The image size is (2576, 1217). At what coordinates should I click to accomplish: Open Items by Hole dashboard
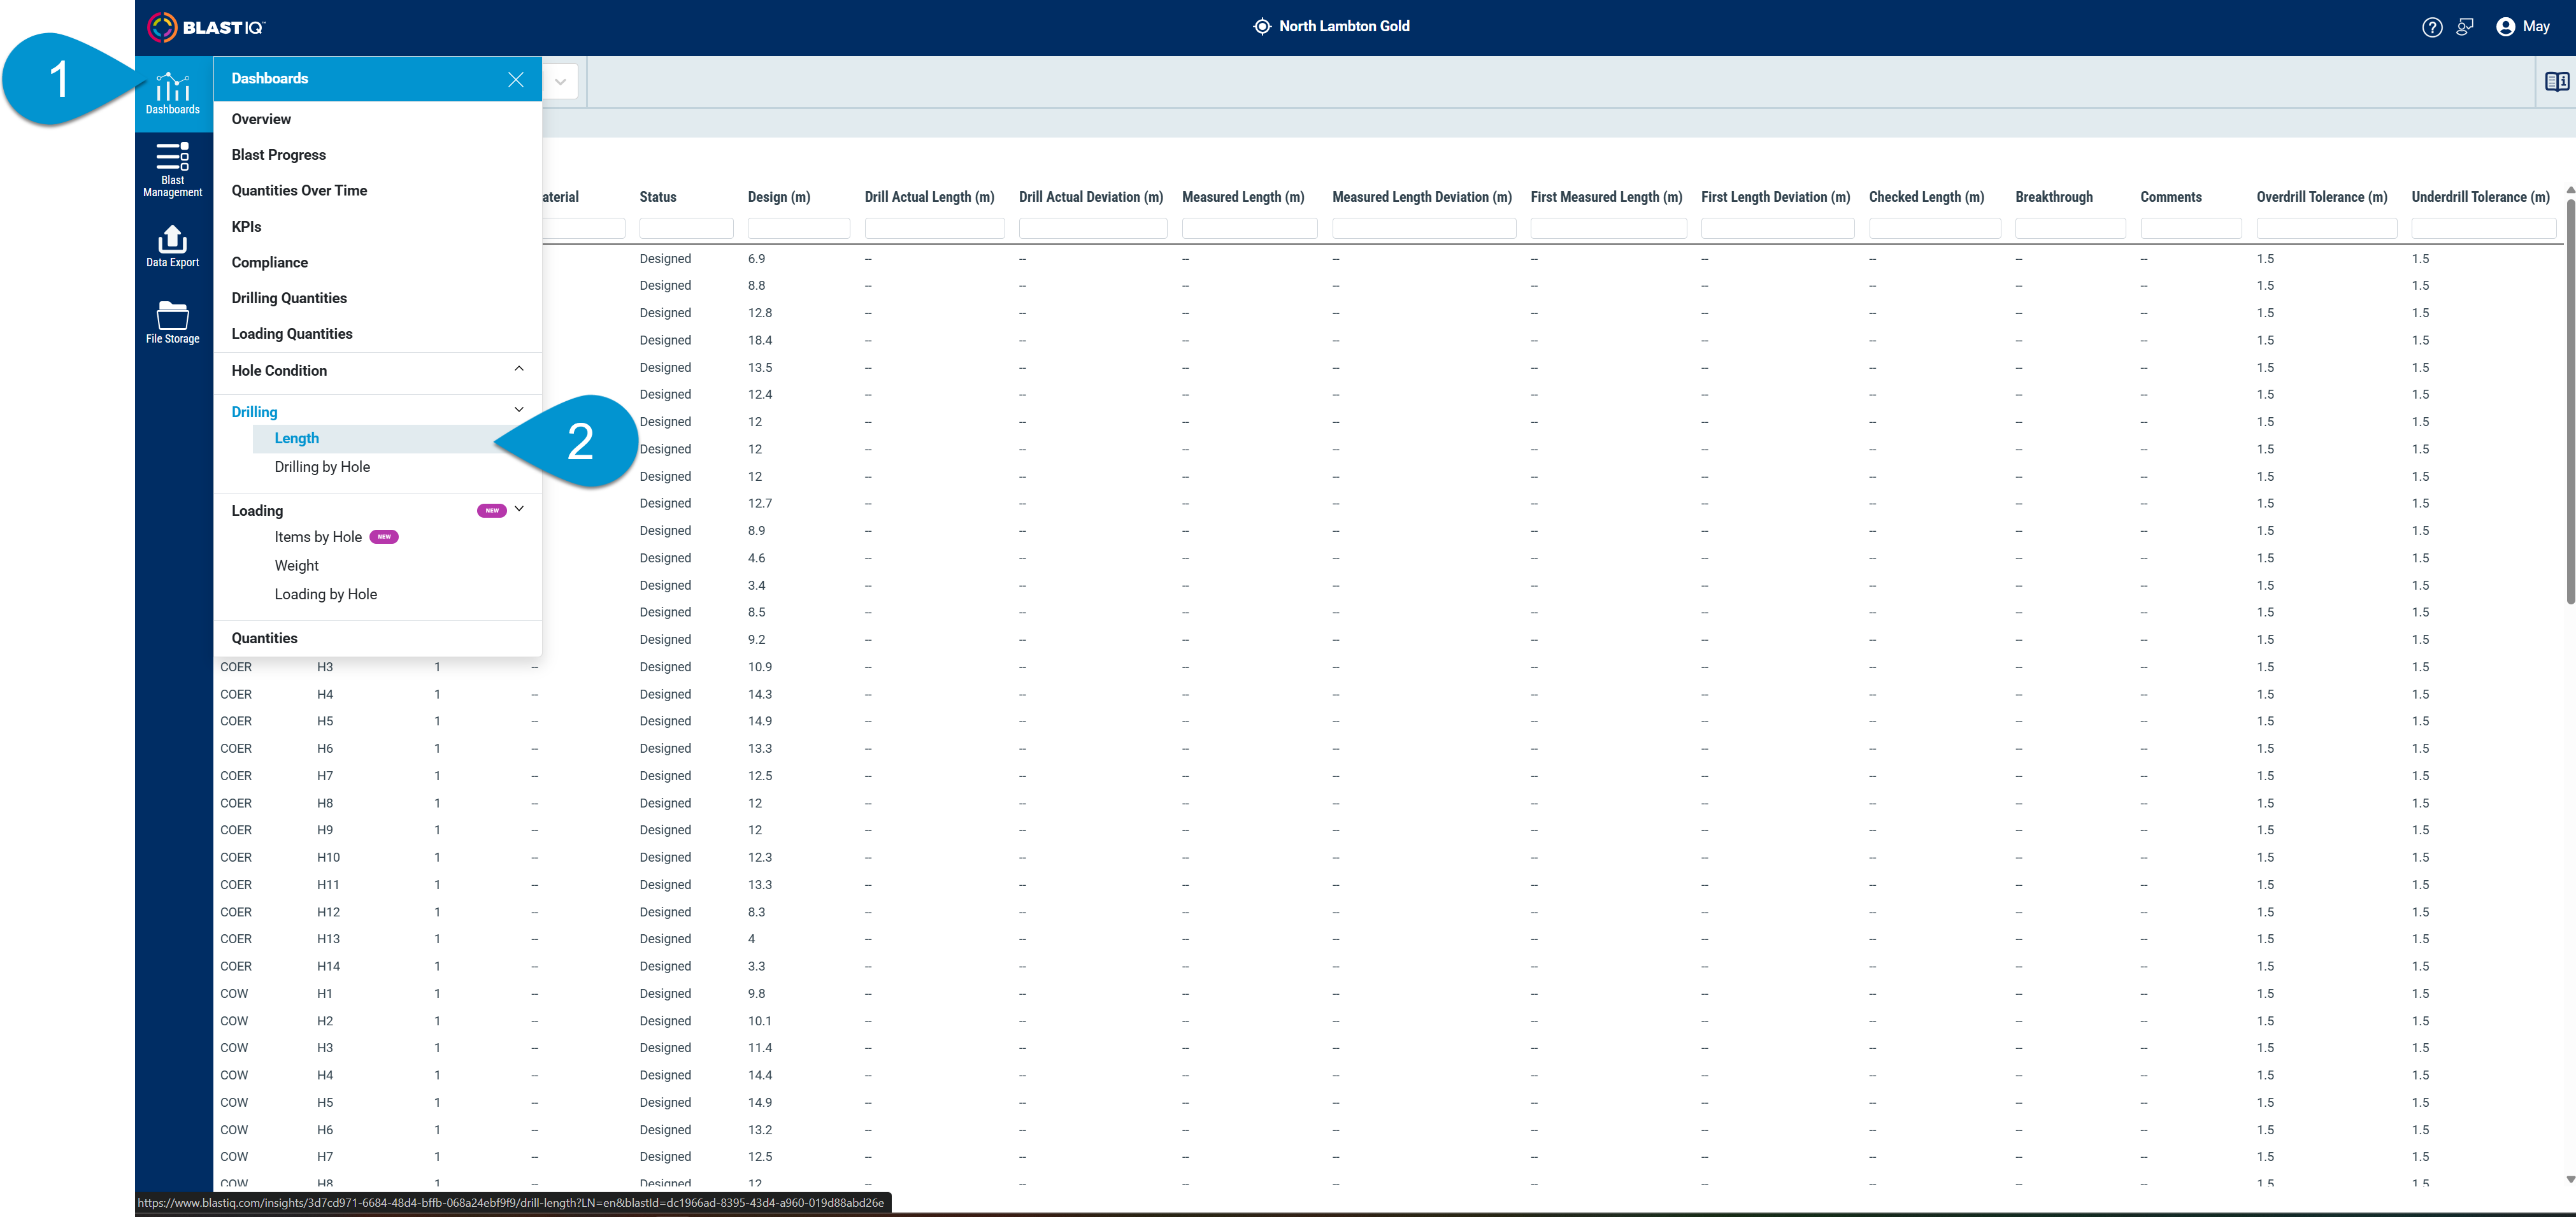point(318,537)
